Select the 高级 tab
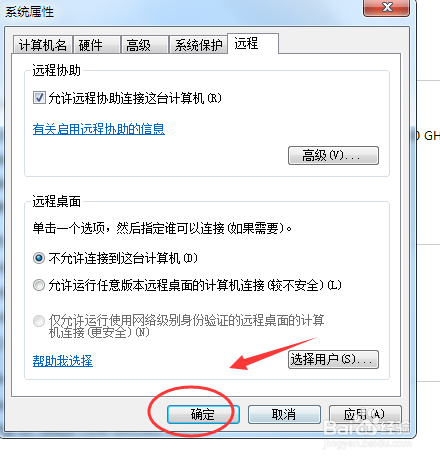 [145, 45]
